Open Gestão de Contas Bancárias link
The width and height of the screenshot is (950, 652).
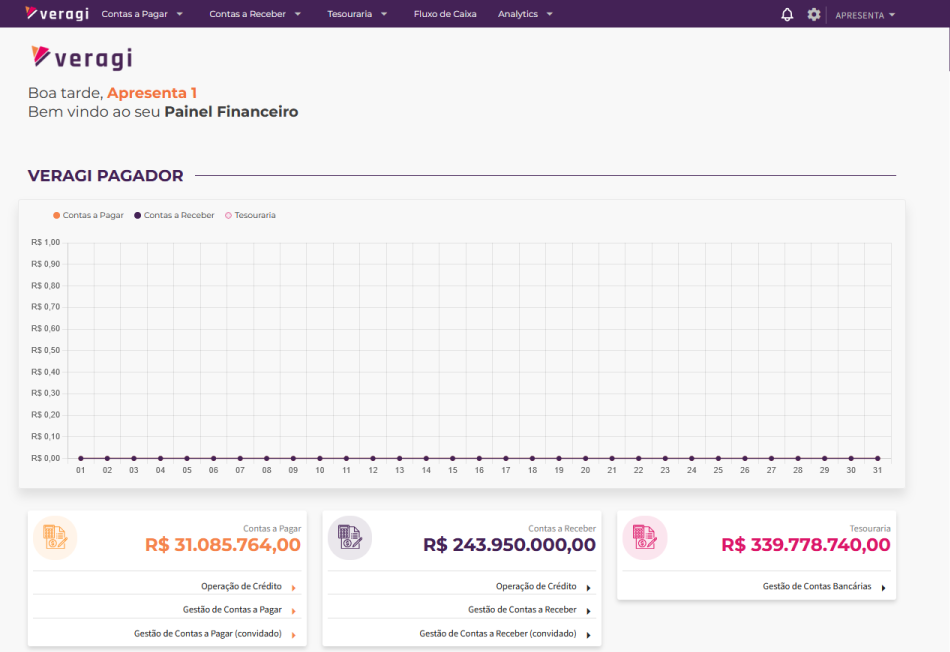[817, 587]
